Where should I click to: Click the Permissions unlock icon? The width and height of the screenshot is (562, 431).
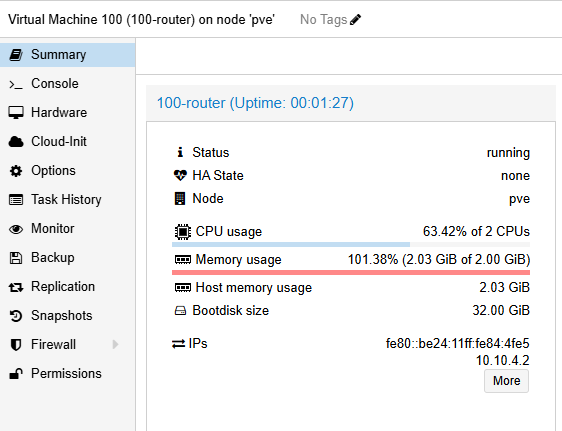coord(16,374)
